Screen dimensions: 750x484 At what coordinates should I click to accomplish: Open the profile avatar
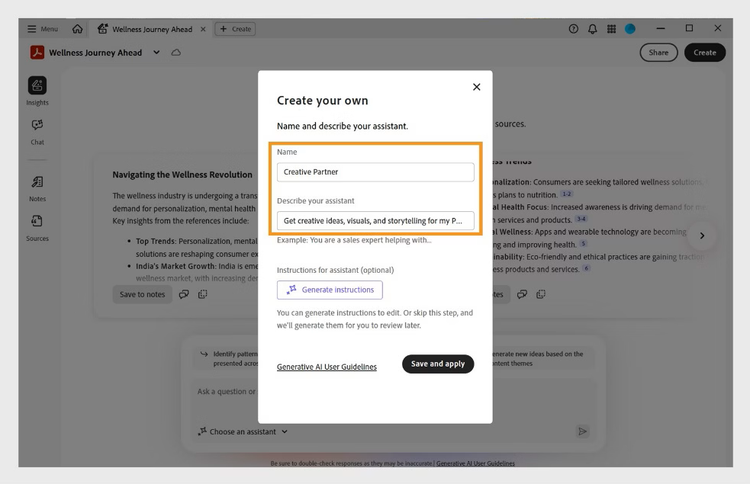630,29
